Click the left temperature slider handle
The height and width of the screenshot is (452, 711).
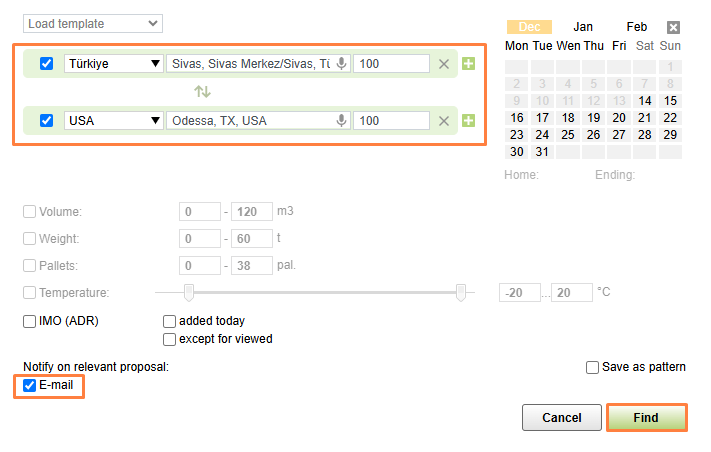(188, 292)
